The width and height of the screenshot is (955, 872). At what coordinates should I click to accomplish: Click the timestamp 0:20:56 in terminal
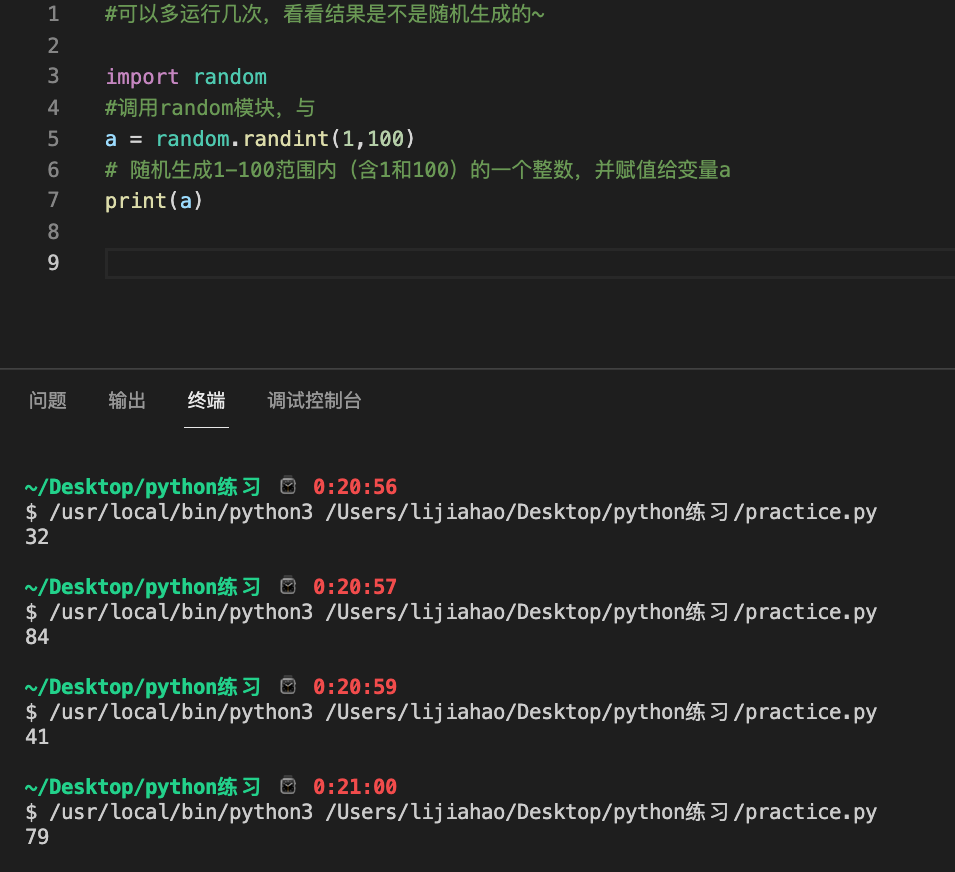point(354,487)
